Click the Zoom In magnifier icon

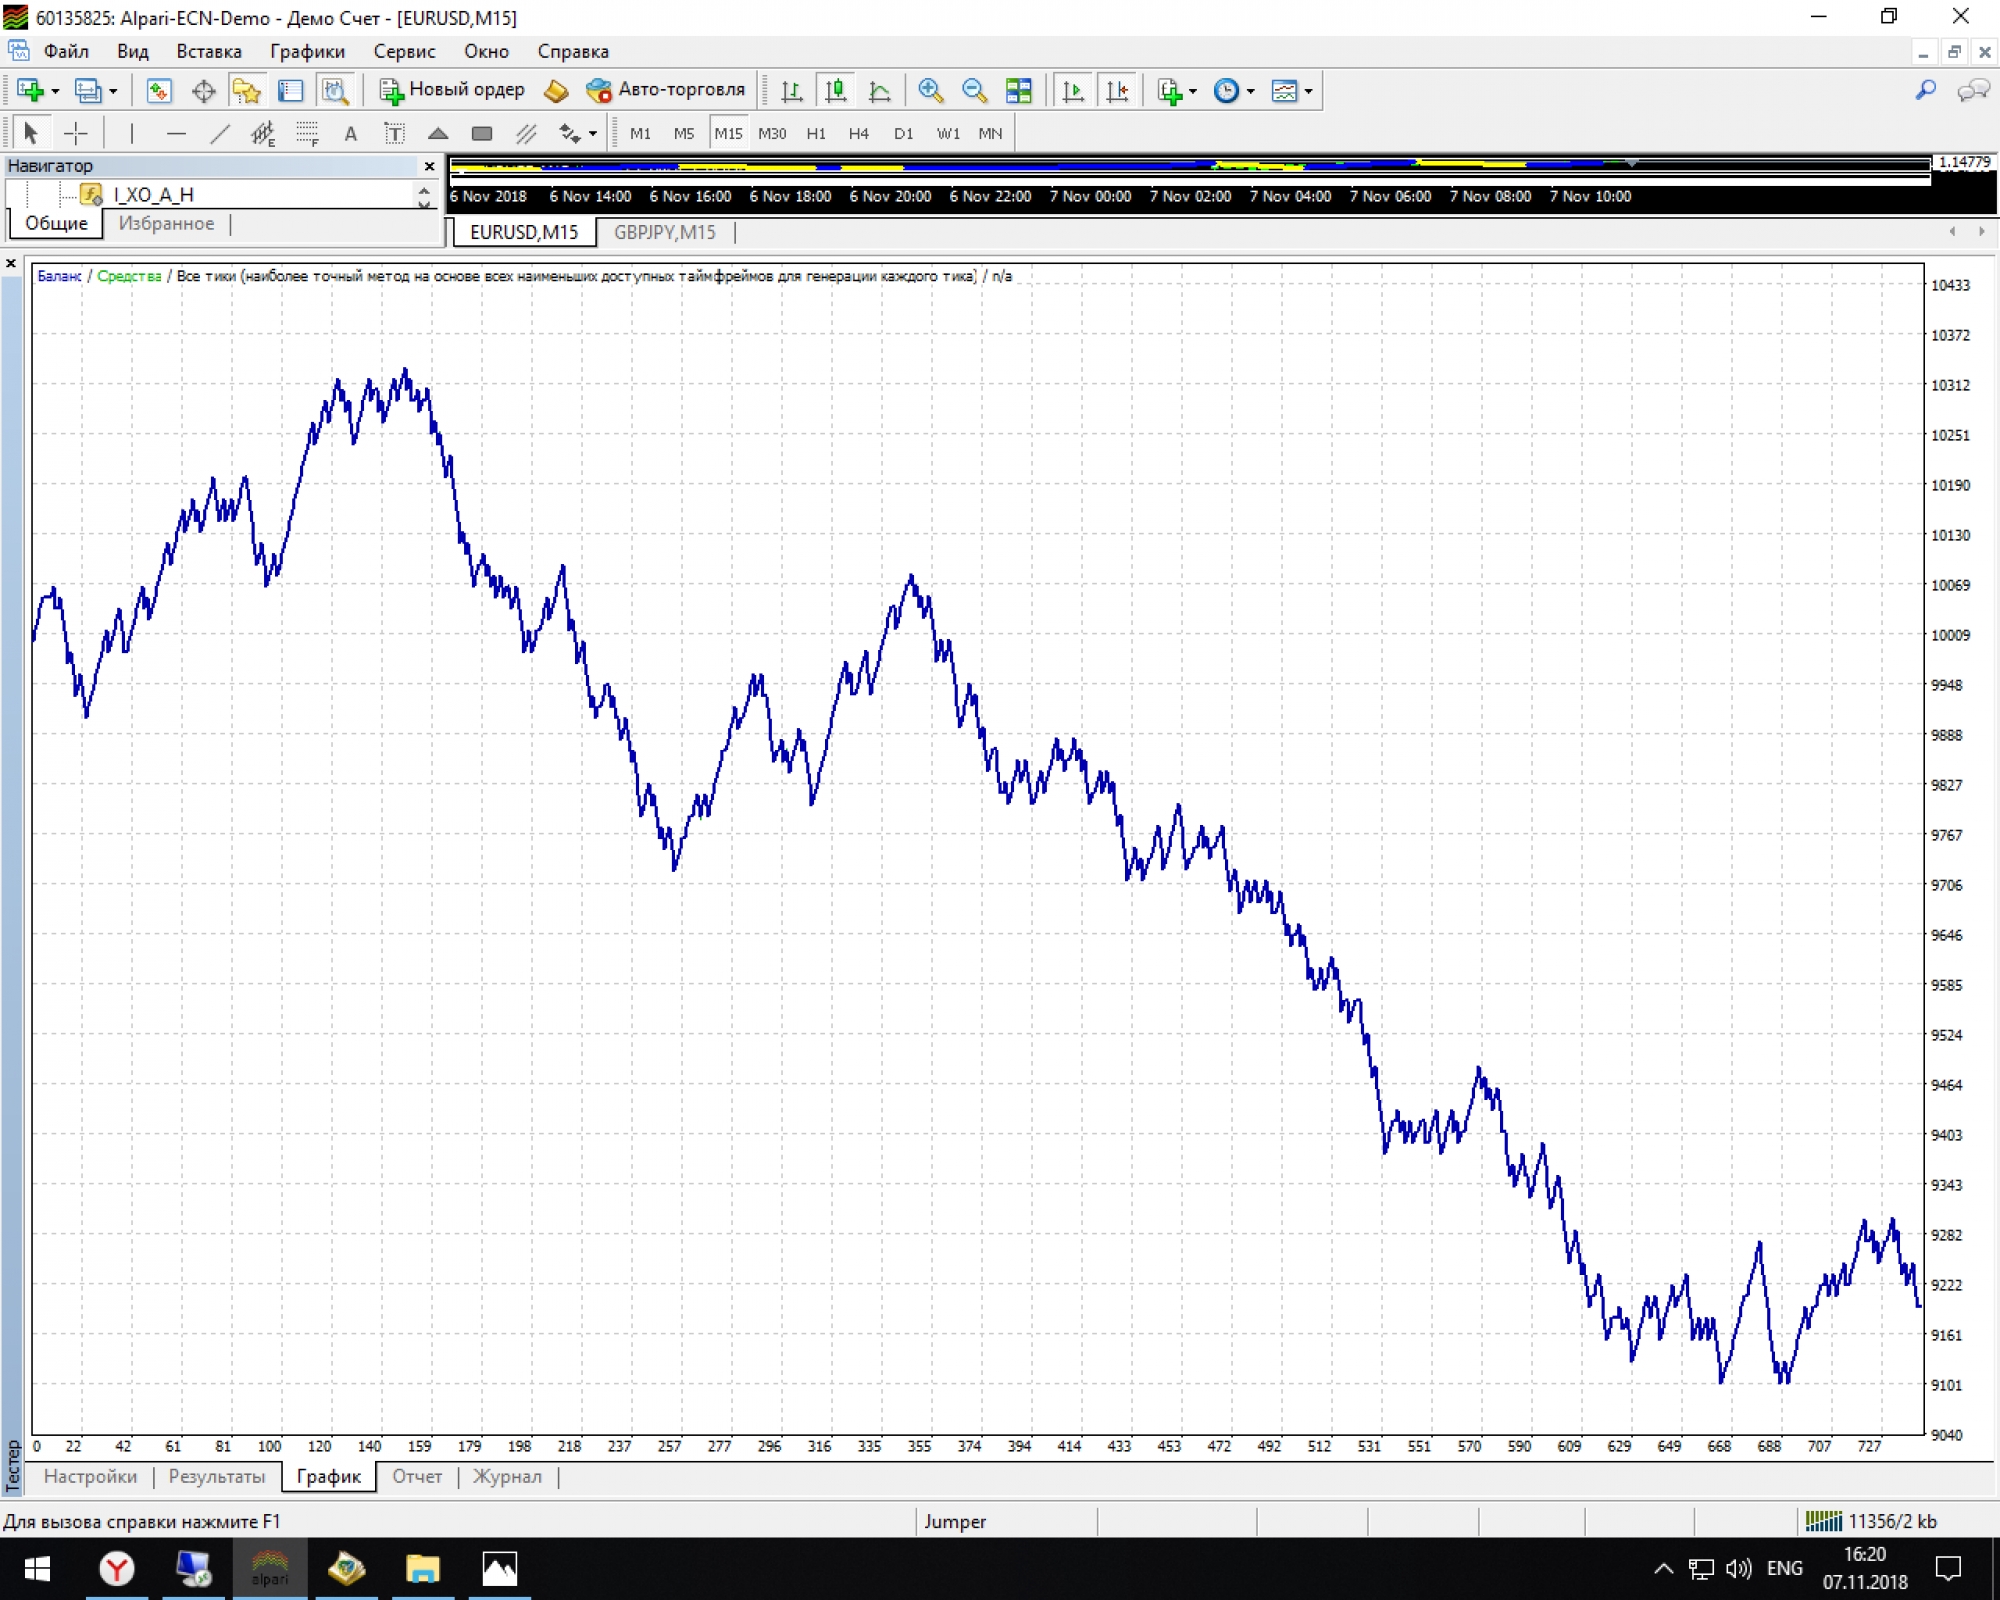930,91
